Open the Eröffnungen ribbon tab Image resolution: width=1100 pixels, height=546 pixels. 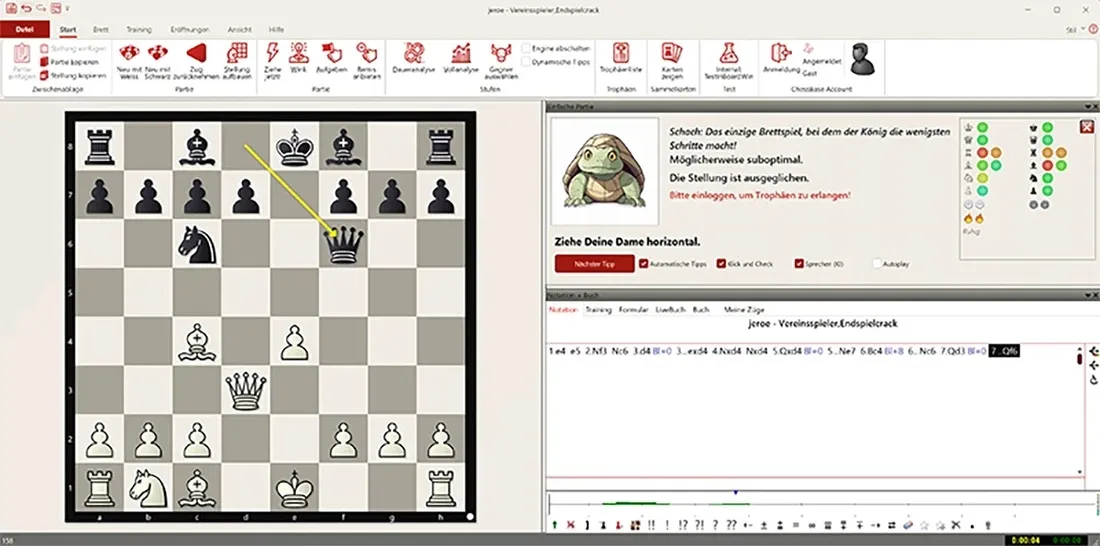point(189,30)
